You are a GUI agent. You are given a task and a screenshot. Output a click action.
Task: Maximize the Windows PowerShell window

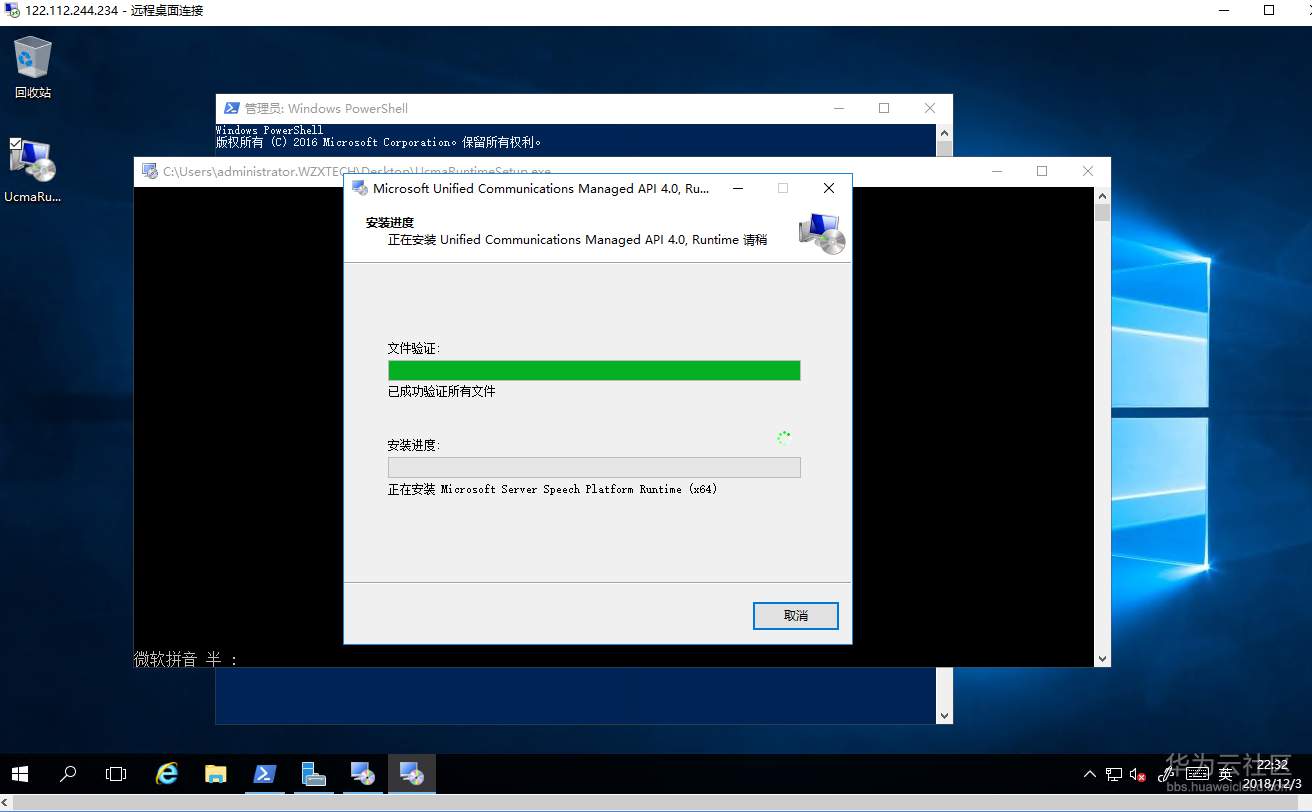pos(884,108)
